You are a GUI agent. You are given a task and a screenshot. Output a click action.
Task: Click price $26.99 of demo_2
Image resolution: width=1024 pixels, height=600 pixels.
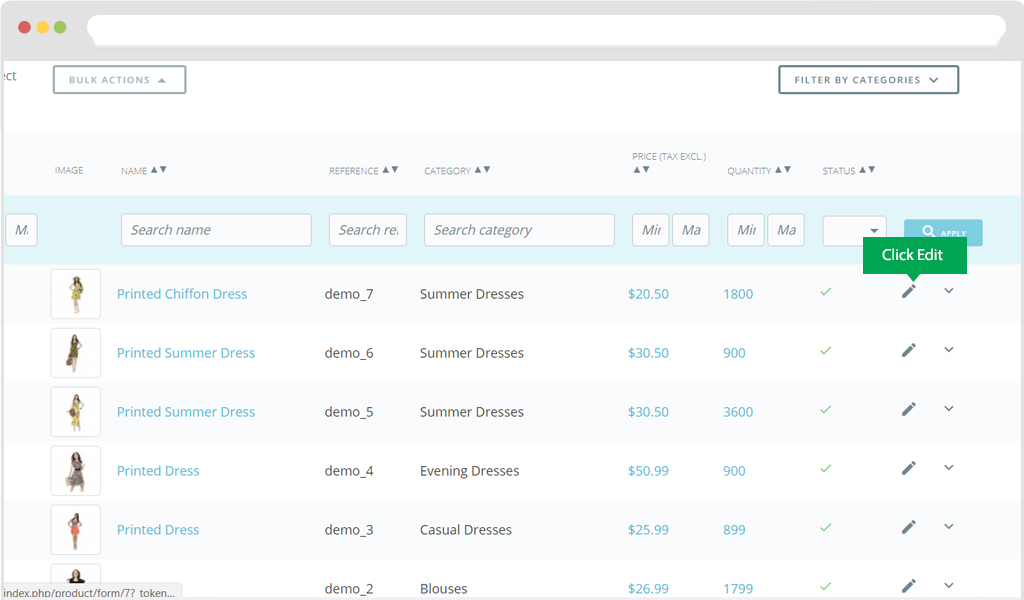(648, 588)
